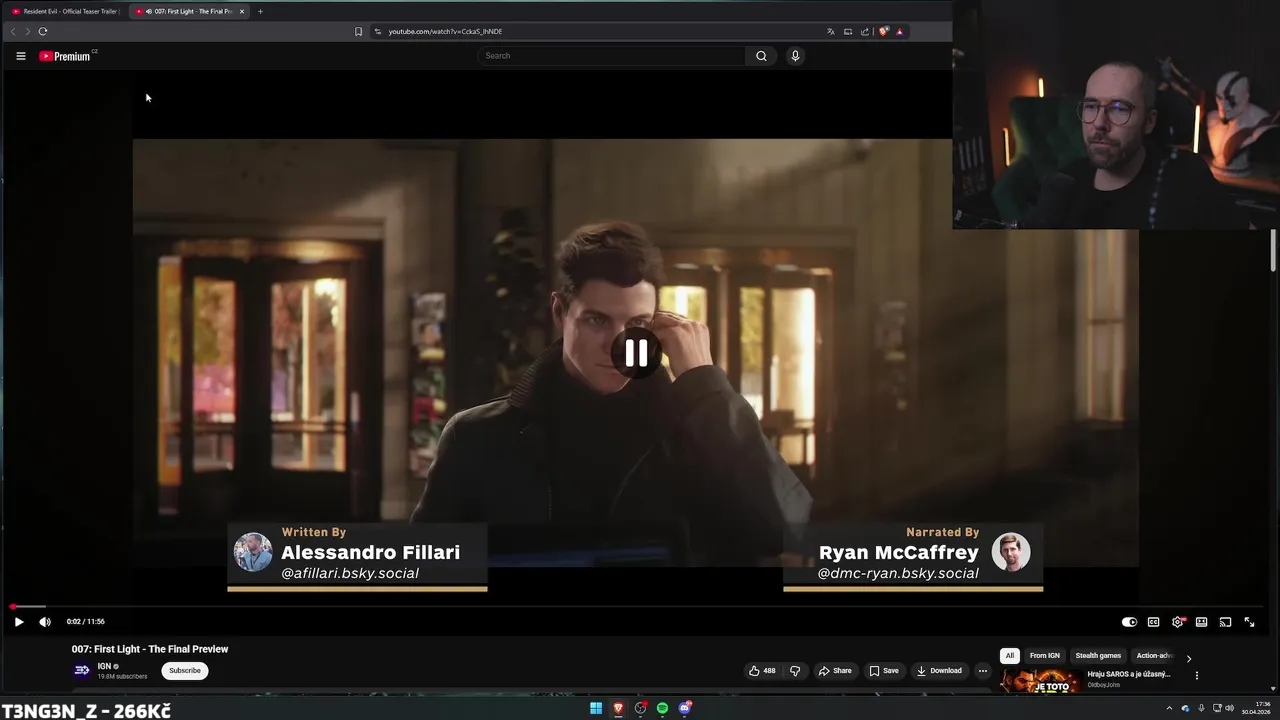Close the 007: First Light tab
The height and width of the screenshot is (720, 1280).
242,11
